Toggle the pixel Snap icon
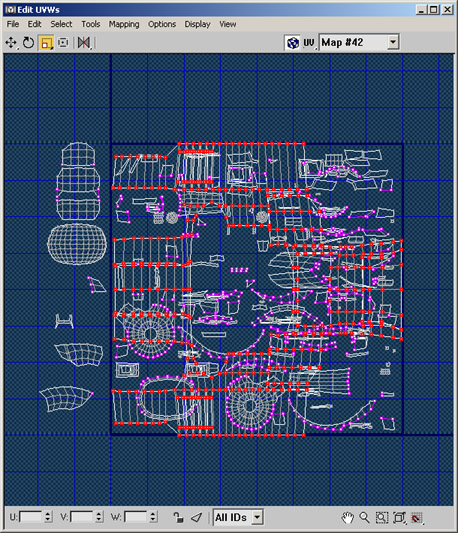This screenshot has width=458, height=533. (x=417, y=517)
